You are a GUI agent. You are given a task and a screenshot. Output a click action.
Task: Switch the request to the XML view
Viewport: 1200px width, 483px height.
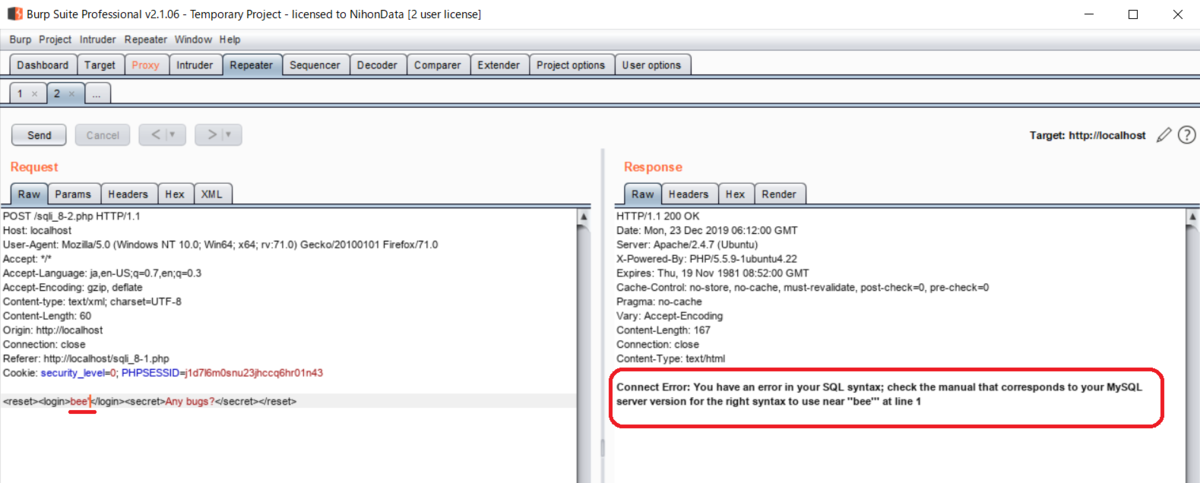click(x=212, y=194)
